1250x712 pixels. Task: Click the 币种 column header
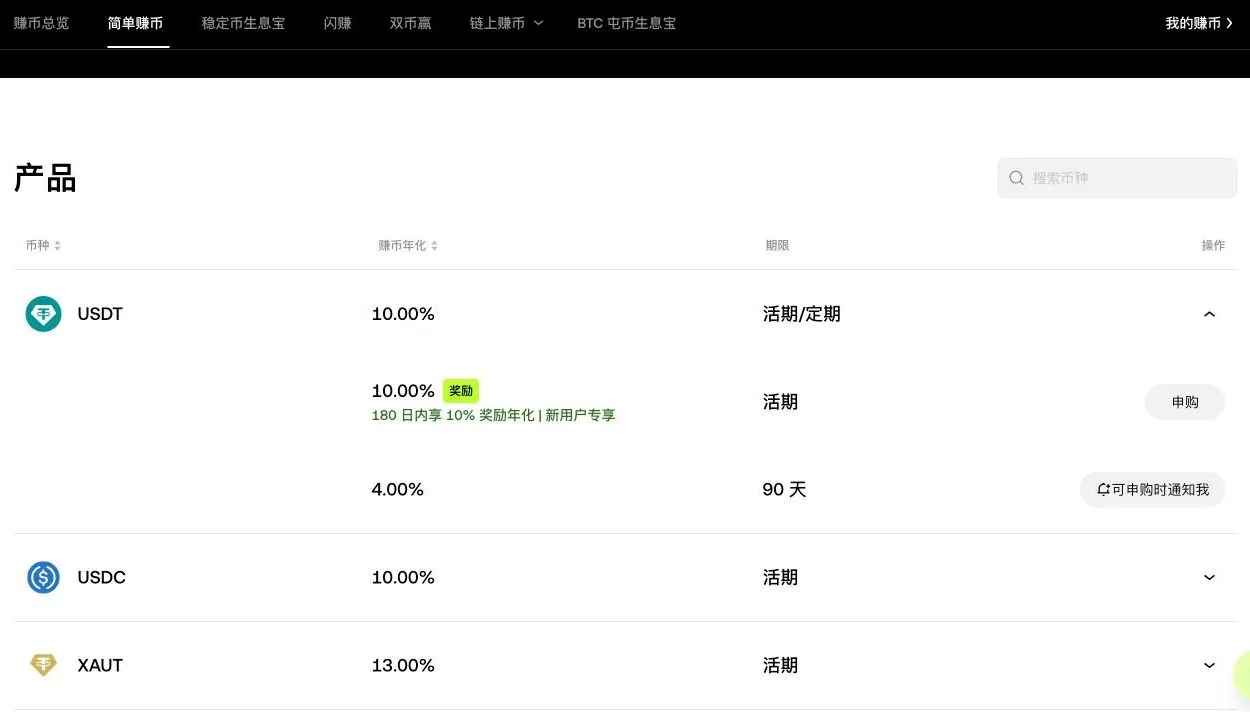click(38, 246)
